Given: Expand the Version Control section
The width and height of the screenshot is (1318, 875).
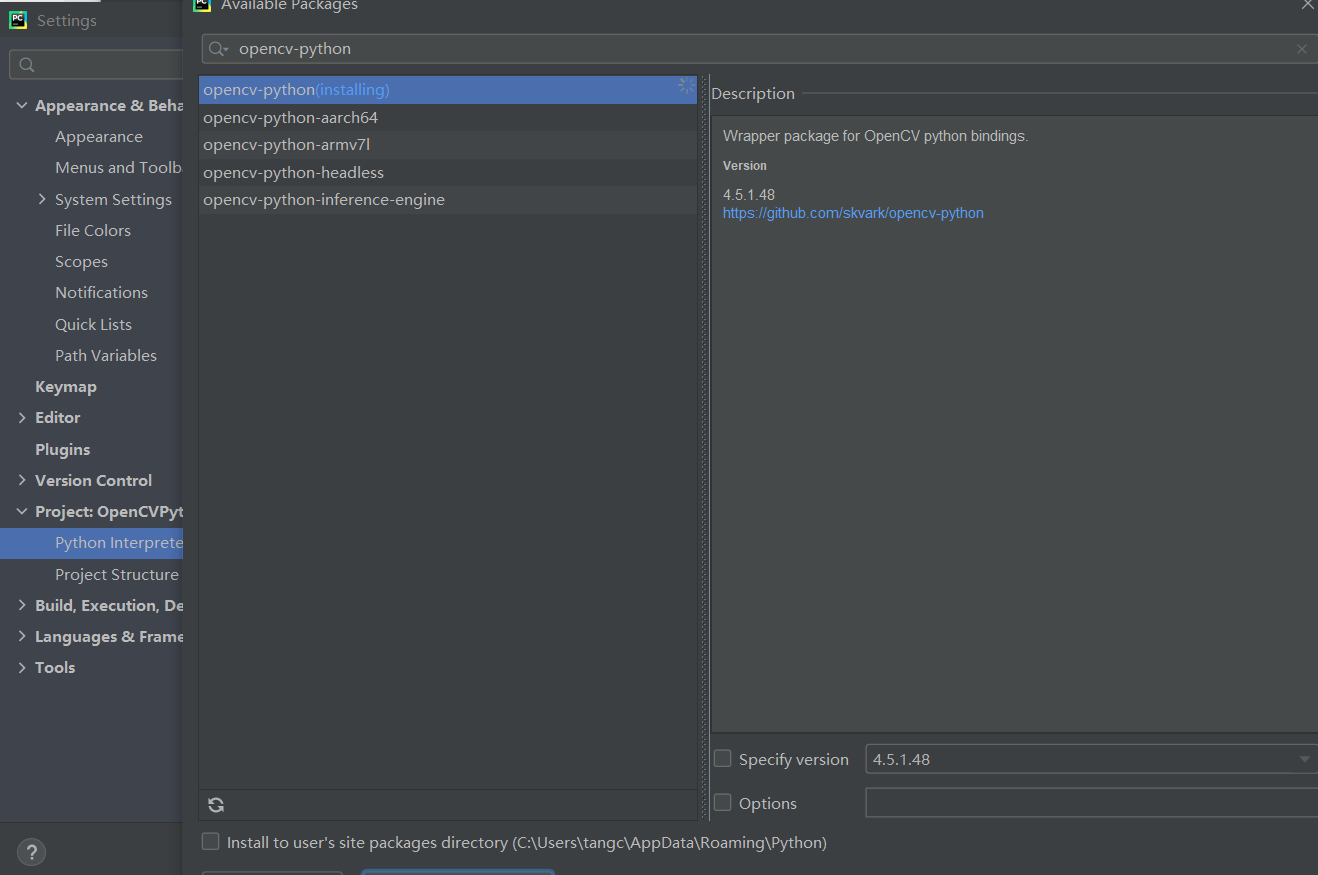Looking at the screenshot, I should (x=23, y=480).
